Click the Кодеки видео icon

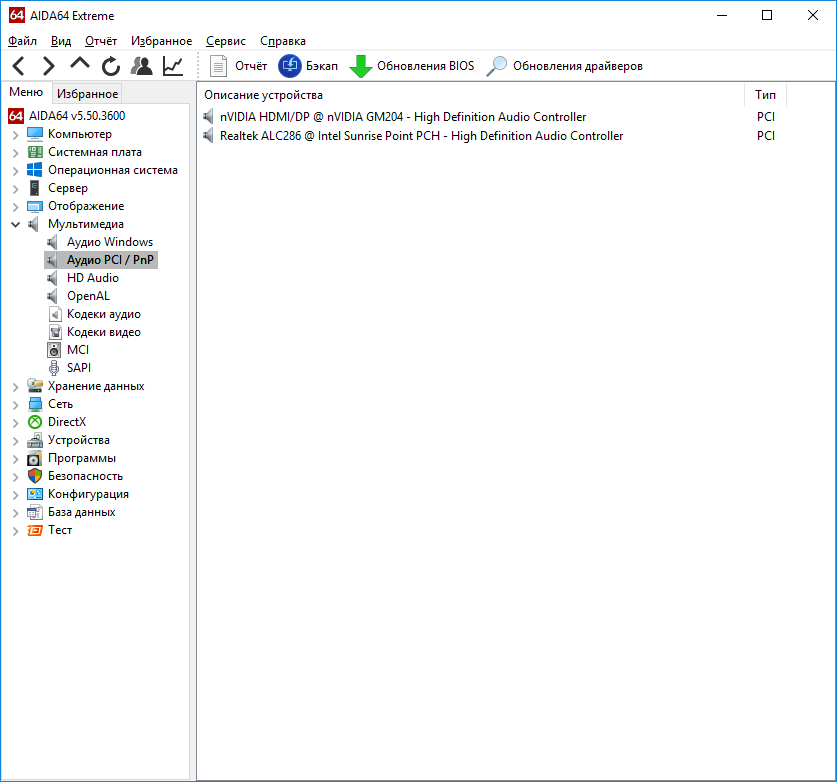tap(54, 332)
